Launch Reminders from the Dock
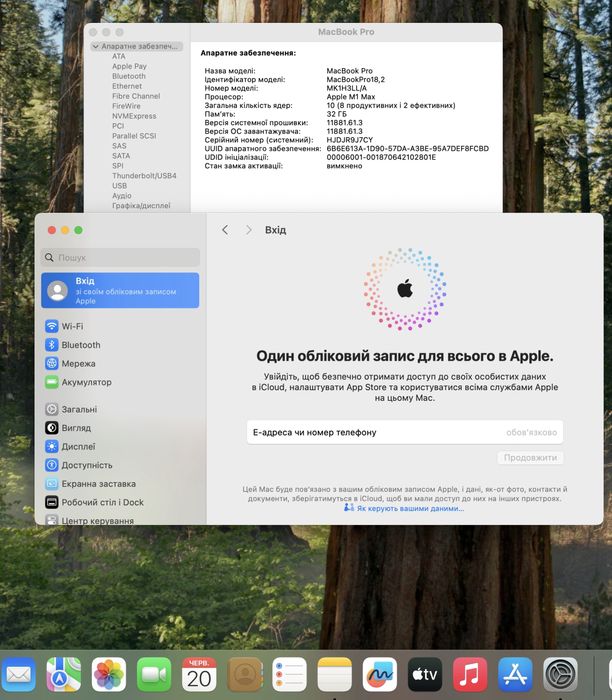This screenshot has width=612, height=700. click(289, 674)
